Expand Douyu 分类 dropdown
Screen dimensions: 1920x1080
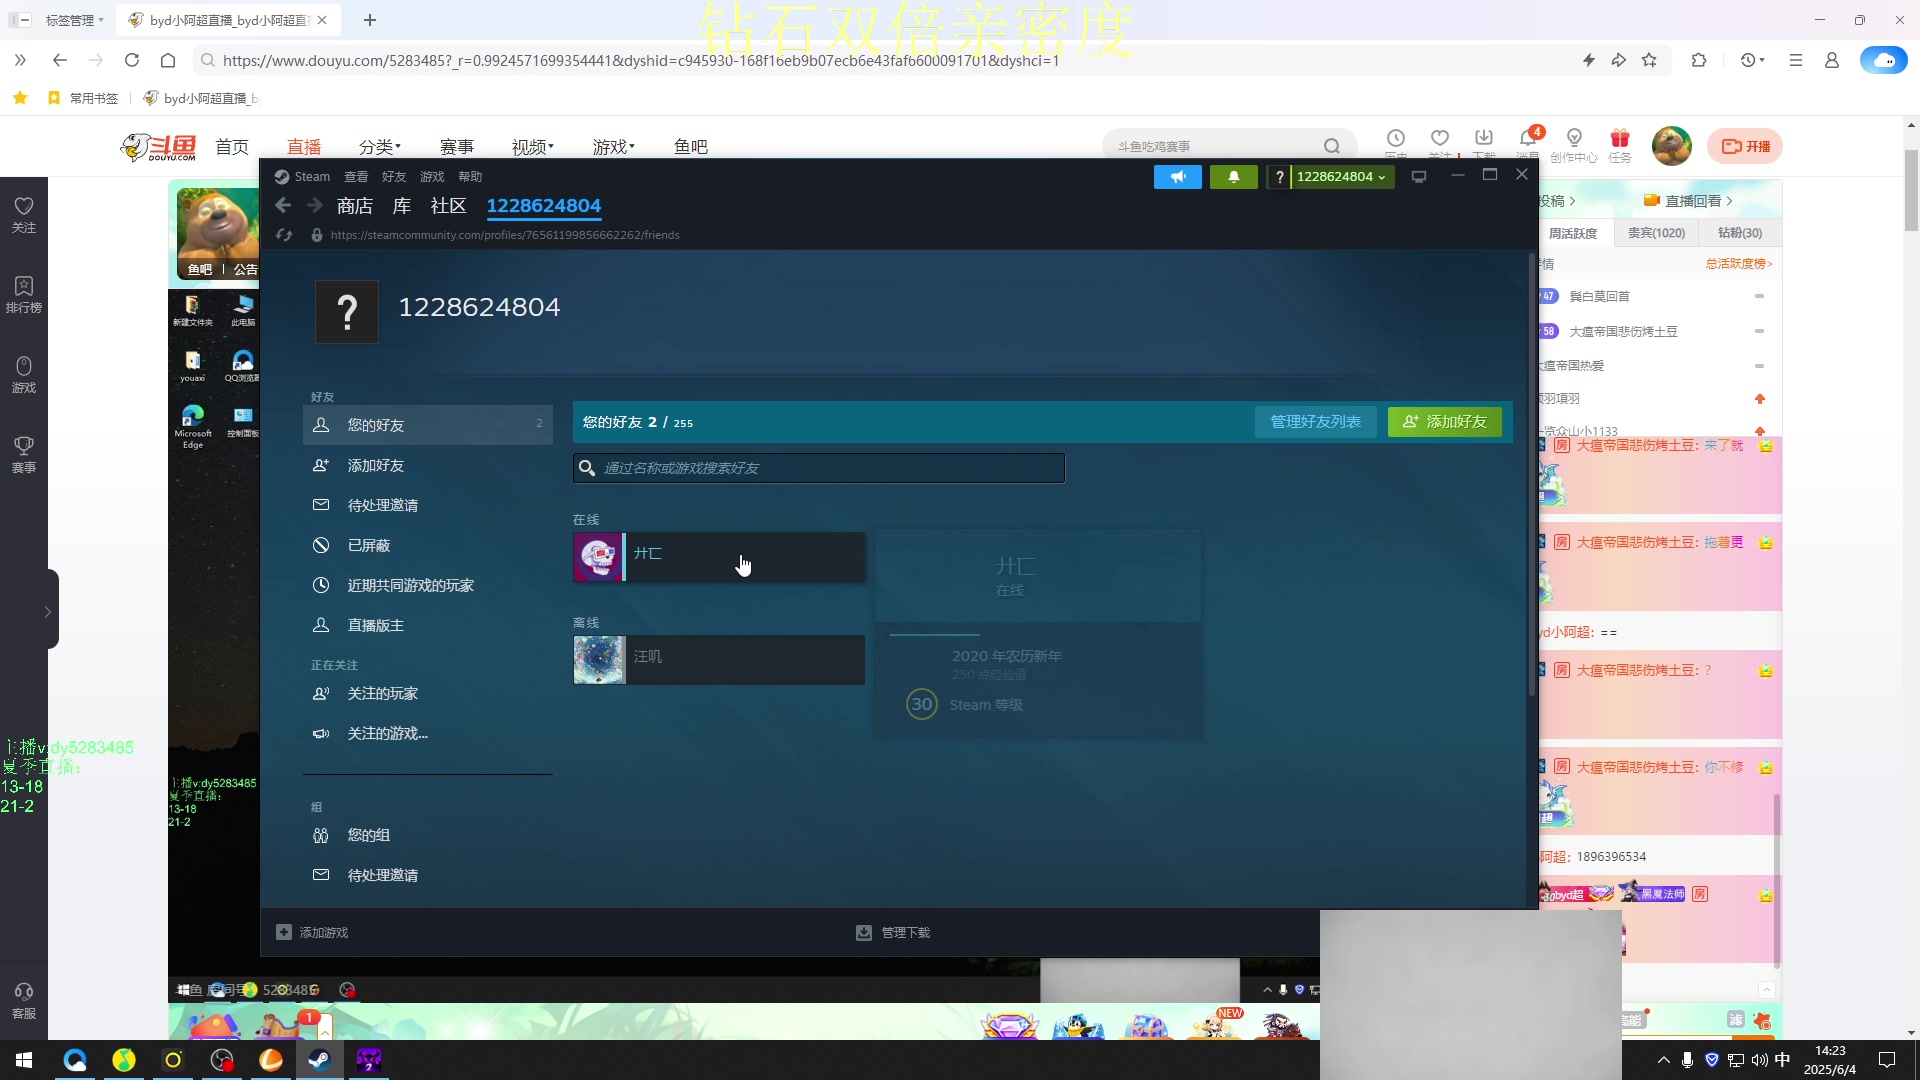pyautogui.click(x=380, y=147)
